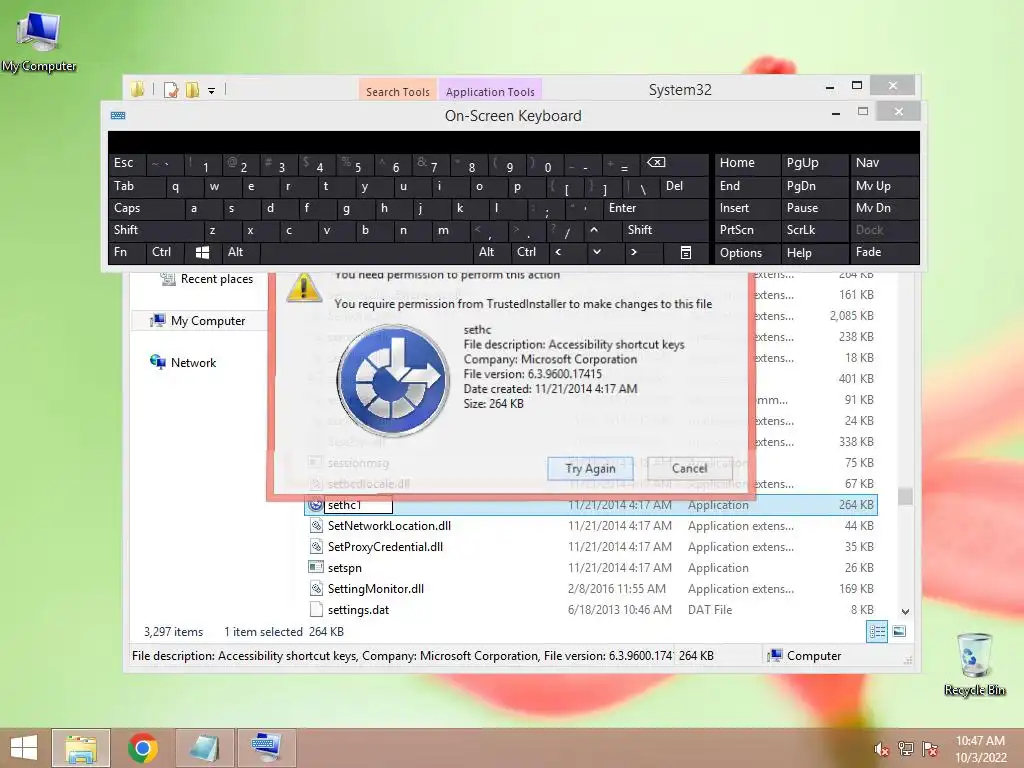Click the file list scrollbar down arrow
This screenshot has height=768, width=1024.
click(x=905, y=612)
